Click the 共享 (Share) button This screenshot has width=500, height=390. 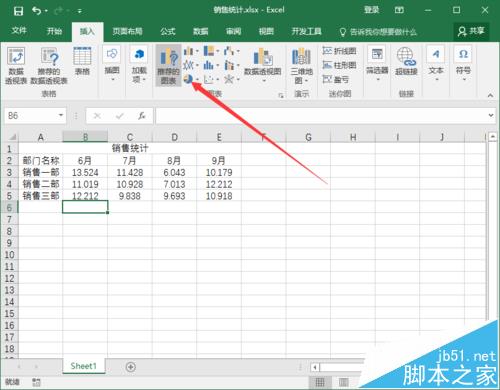pyautogui.click(x=471, y=31)
